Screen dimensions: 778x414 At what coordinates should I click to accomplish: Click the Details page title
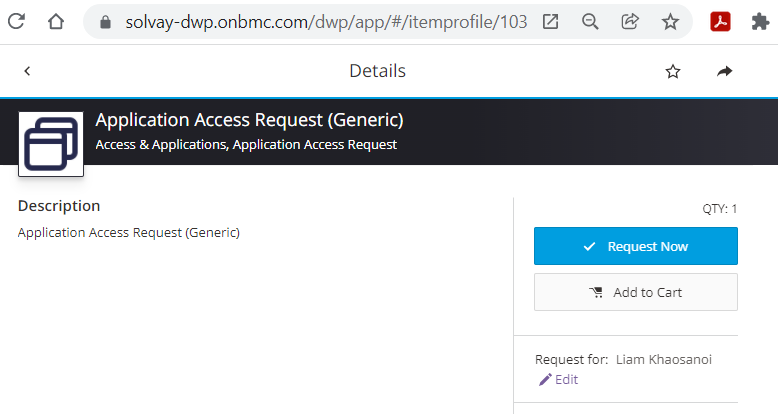tap(377, 71)
